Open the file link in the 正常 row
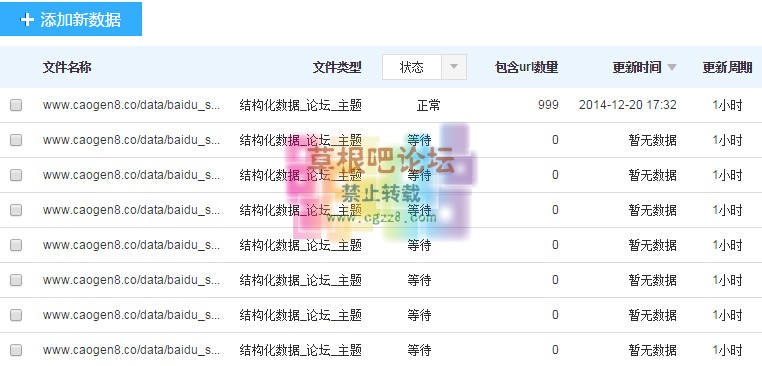The width and height of the screenshot is (762, 366). (x=132, y=105)
